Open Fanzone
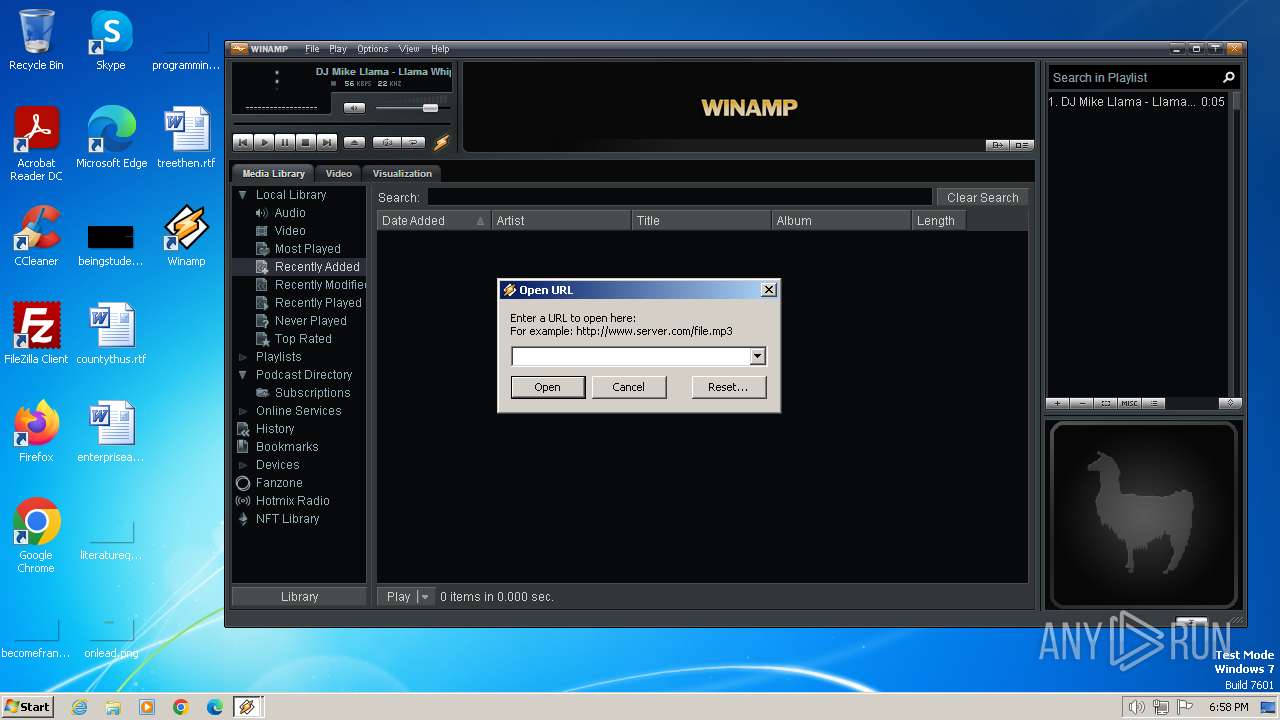The width and height of the screenshot is (1280, 720). coord(278,483)
